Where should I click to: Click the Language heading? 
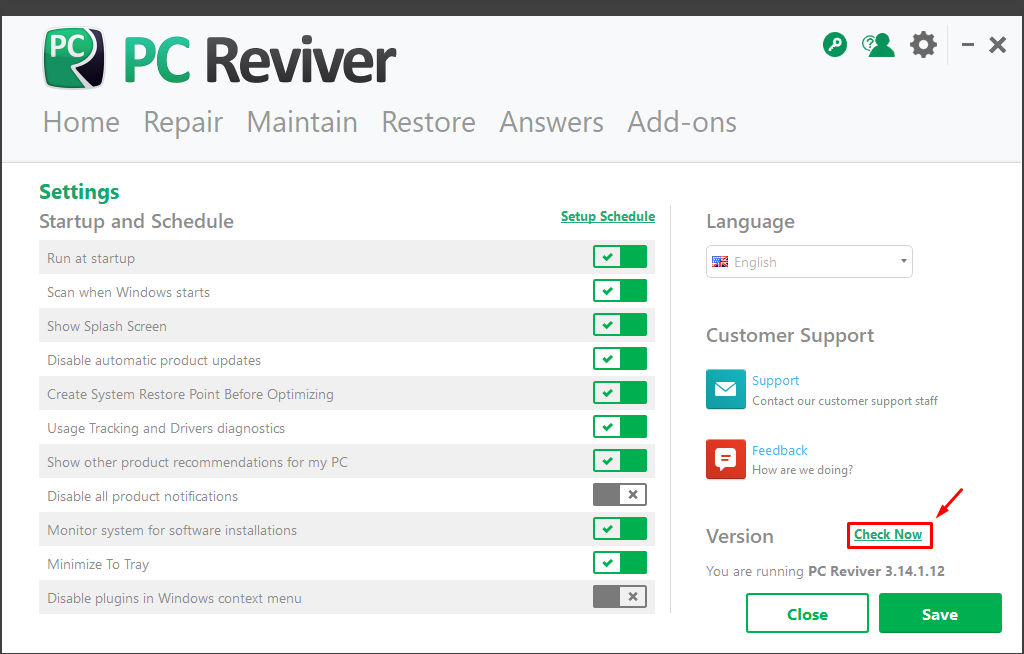point(750,222)
